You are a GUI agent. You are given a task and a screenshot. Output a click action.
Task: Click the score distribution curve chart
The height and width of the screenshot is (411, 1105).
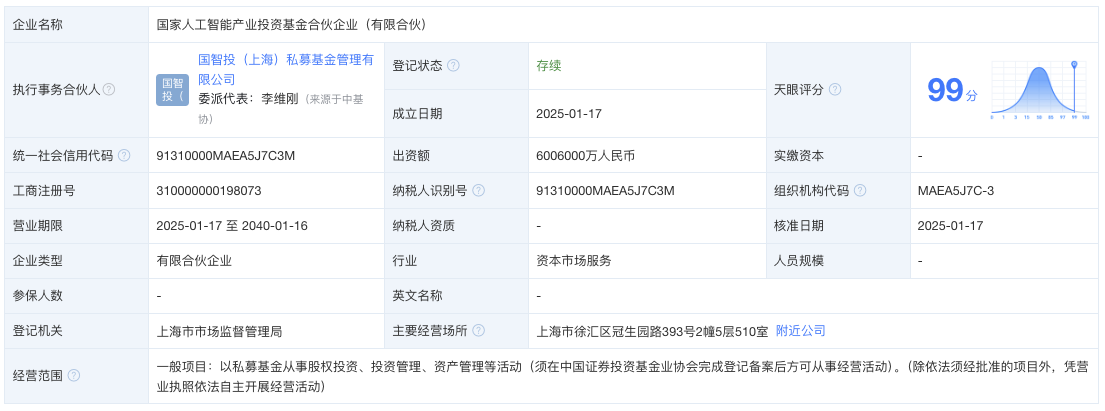coord(1040,90)
